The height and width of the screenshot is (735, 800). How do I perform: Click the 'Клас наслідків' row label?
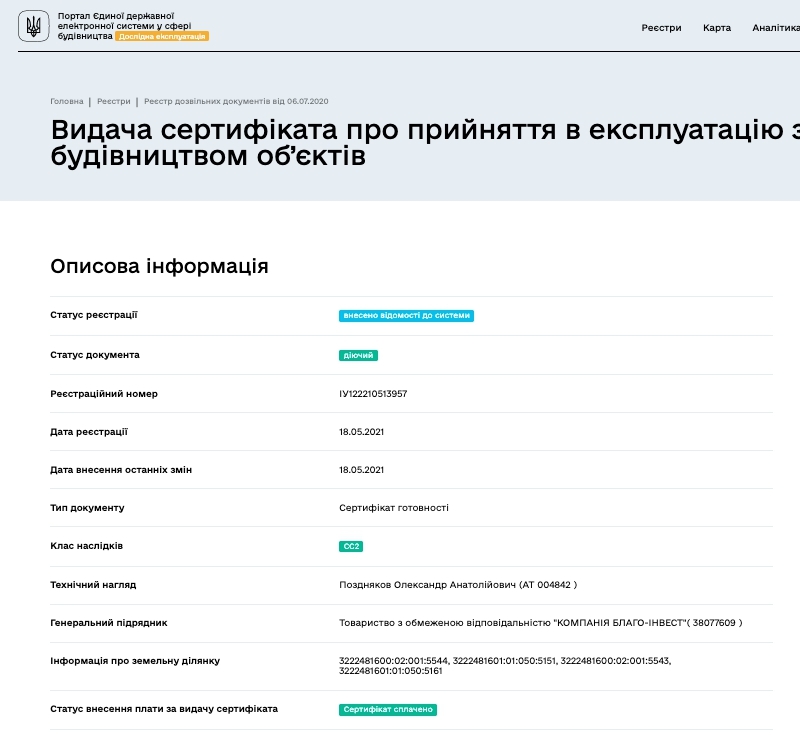click(x=87, y=546)
